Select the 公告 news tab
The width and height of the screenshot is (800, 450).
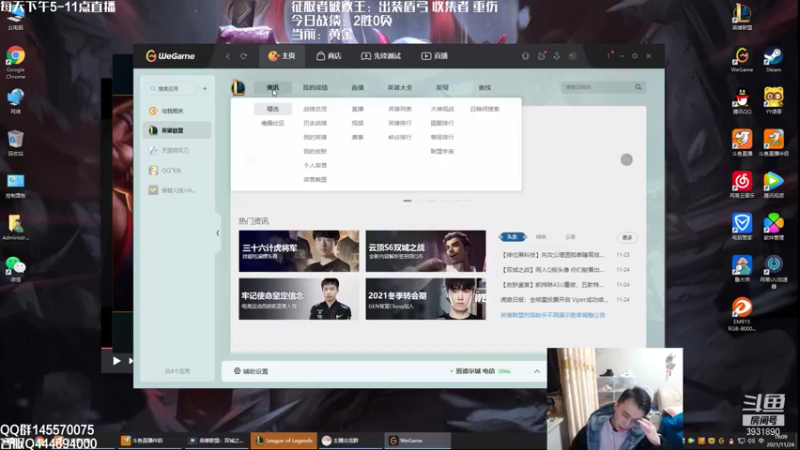[570, 237]
